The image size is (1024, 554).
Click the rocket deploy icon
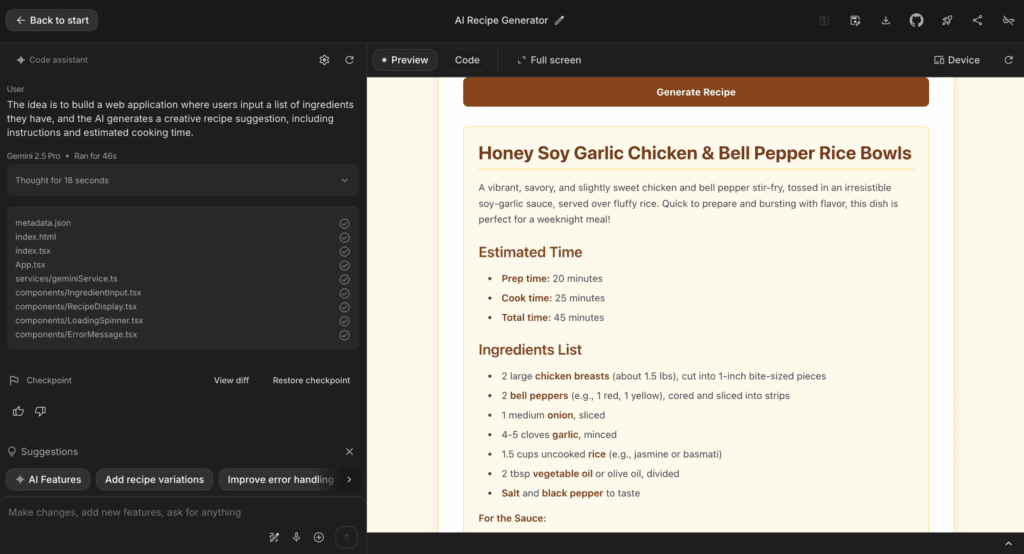tap(947, 20)
